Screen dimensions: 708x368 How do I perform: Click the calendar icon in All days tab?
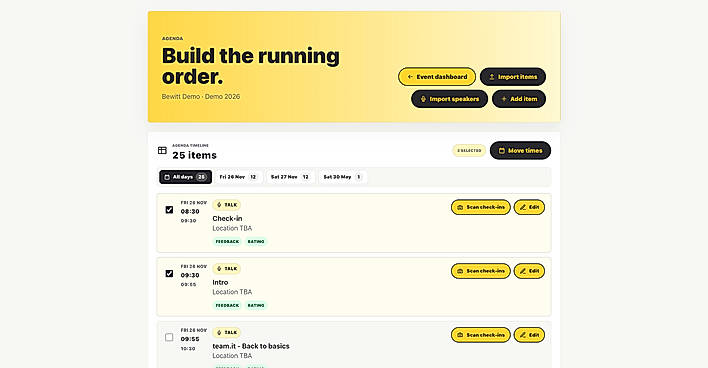[167, 177]
